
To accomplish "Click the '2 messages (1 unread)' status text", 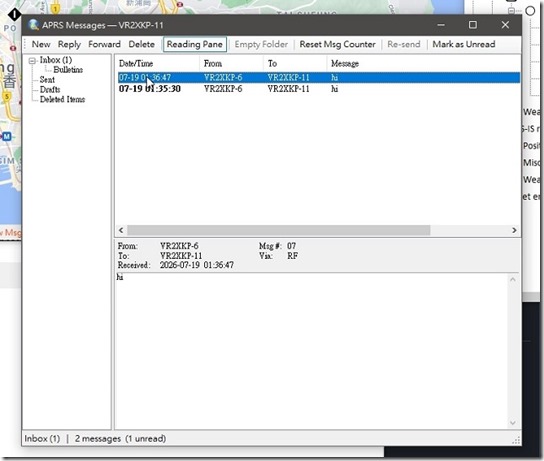I will [120, 439].
